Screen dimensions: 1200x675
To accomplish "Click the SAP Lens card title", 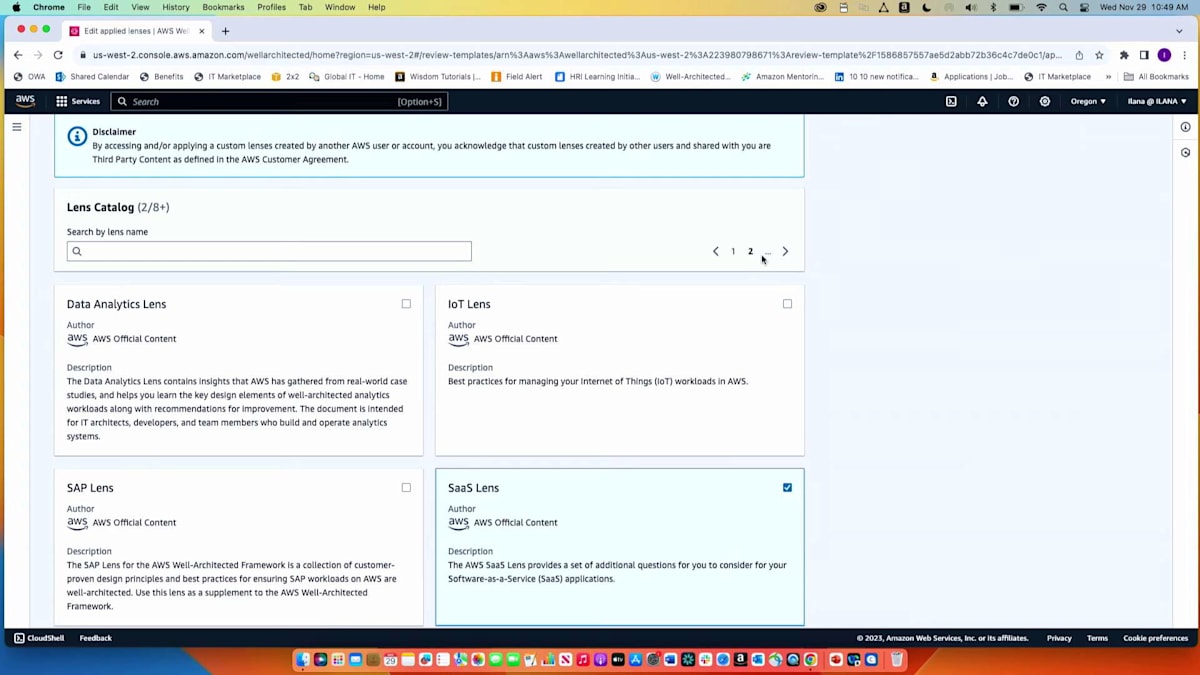I will pyautogui.click(x=90, y=488).
